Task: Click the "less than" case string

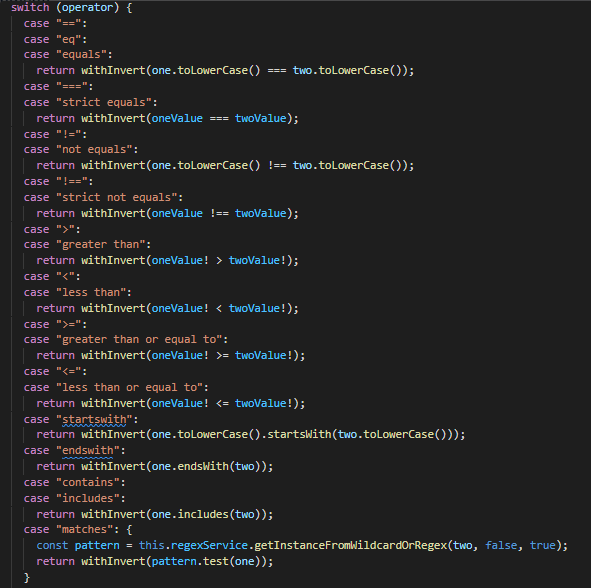Action: (x=91, y=292)
